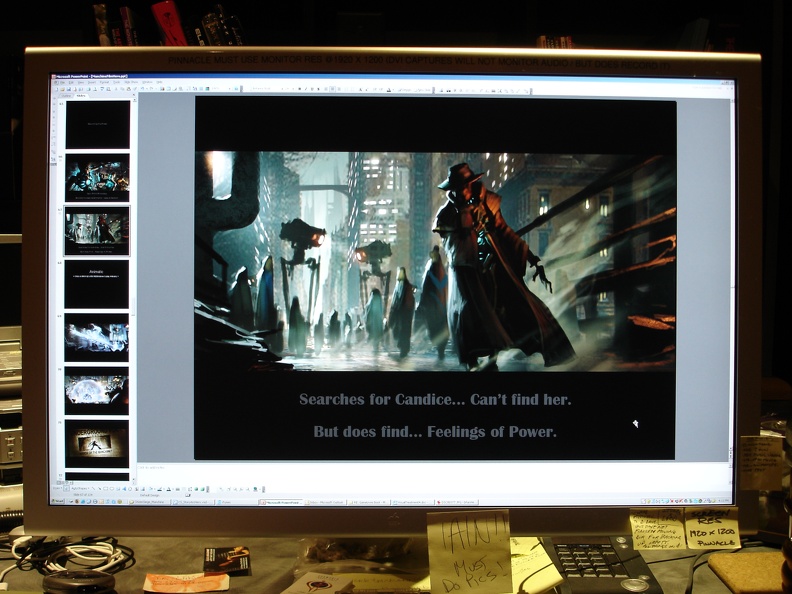Click the Windows Start button
Image resolution: width=792 pixels, height=594 pixels.
[57, 501]
